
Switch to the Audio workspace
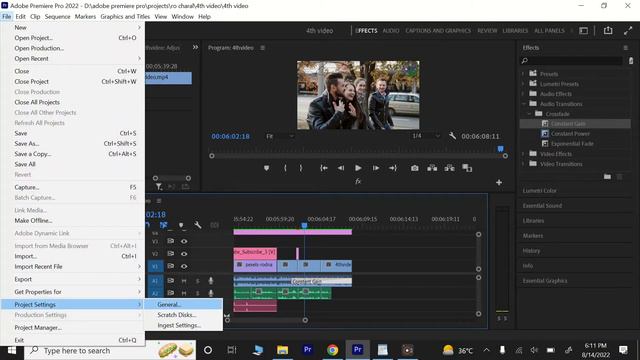click(x=391, y=31)
